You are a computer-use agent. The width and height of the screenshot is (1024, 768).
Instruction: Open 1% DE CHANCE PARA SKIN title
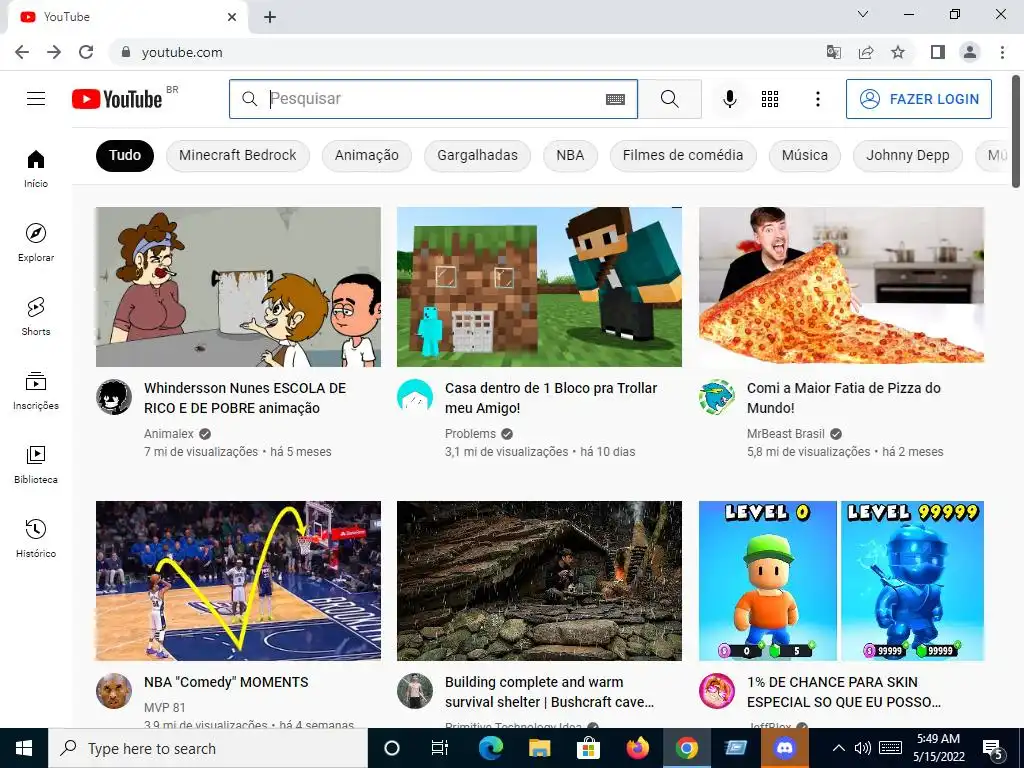tap(844, 692)
